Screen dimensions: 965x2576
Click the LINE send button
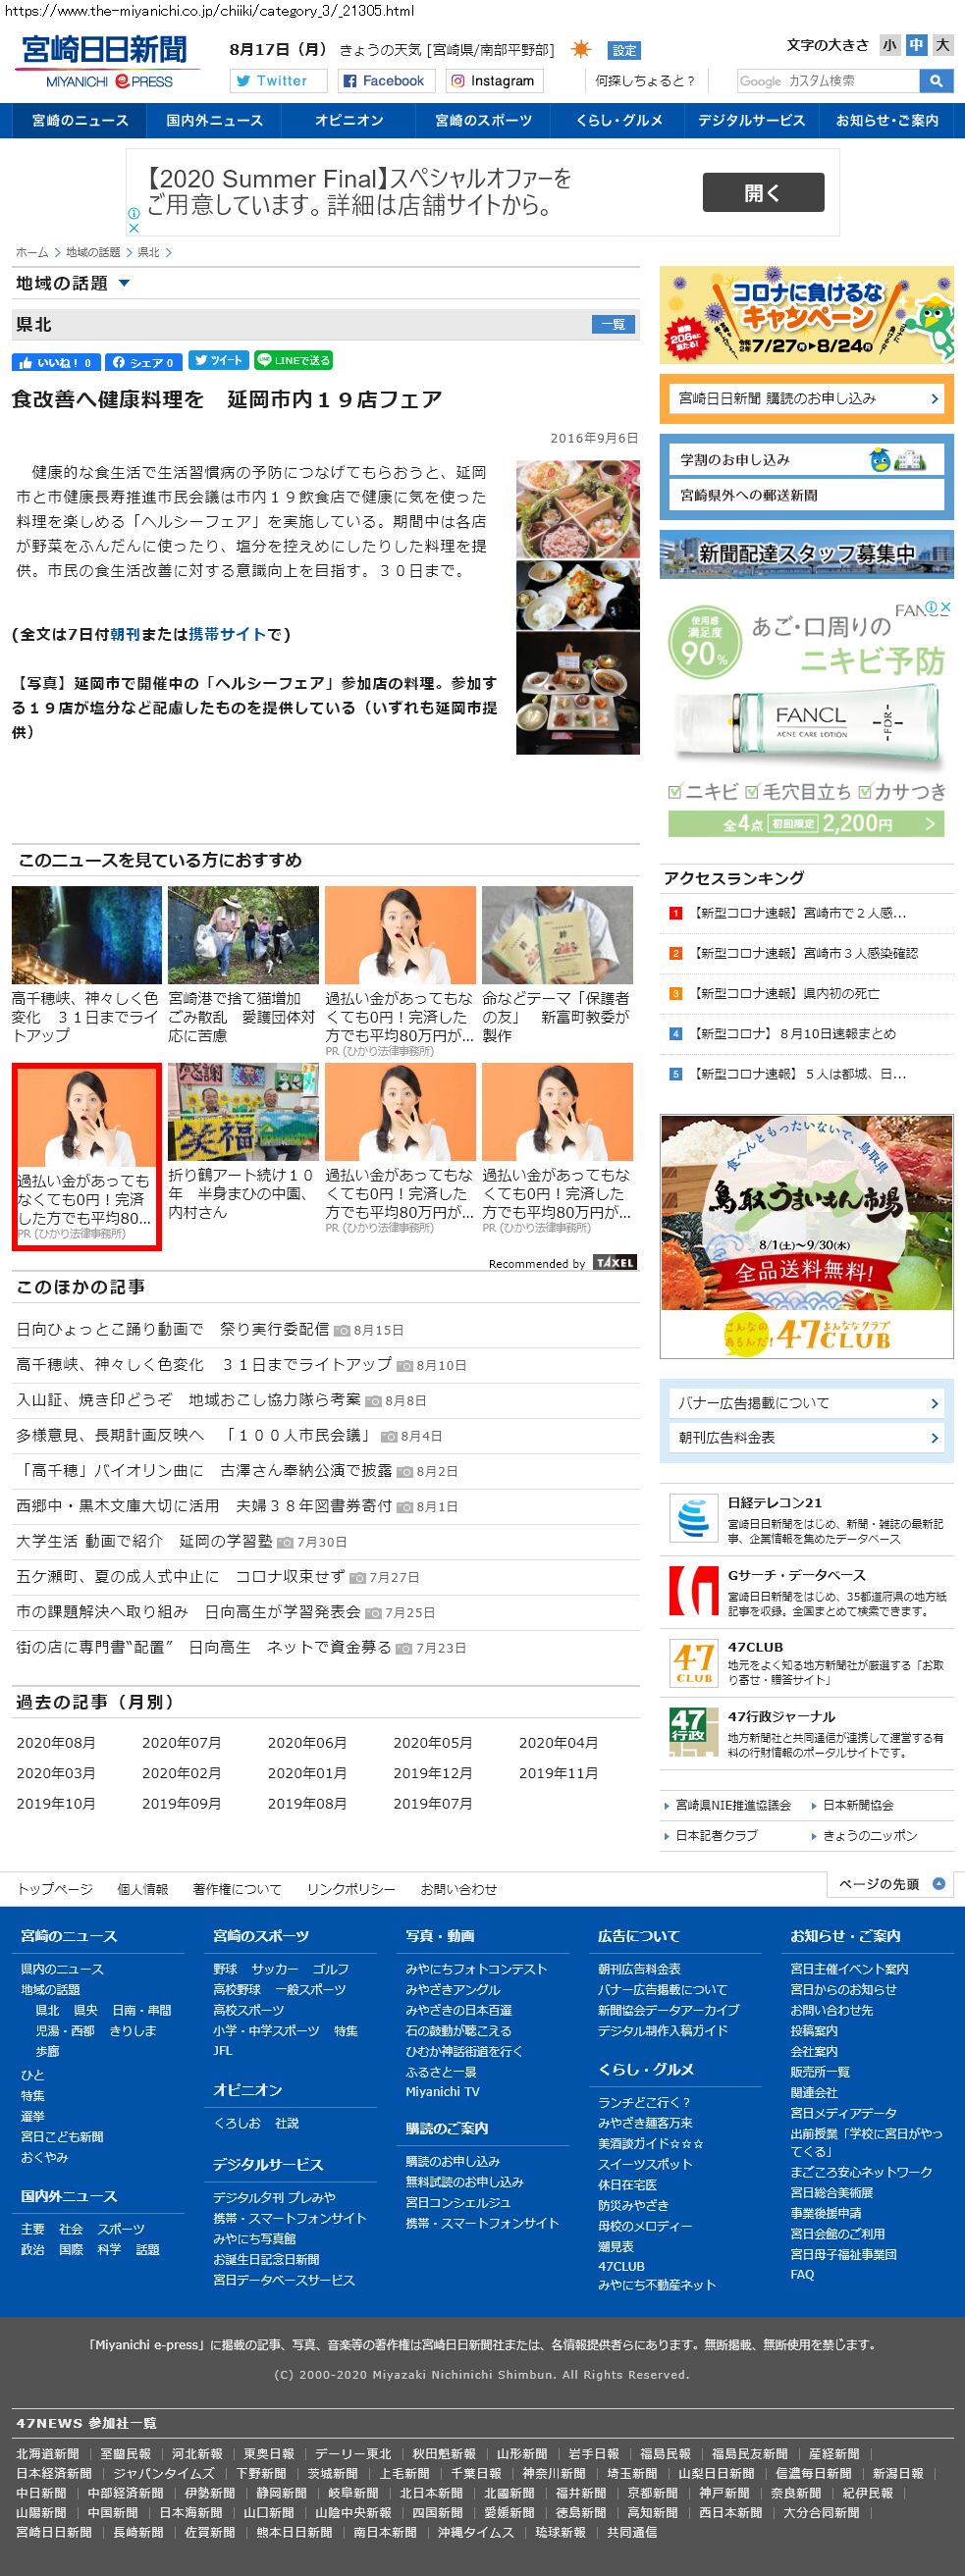pyautogui.click(x=293, y=361)
